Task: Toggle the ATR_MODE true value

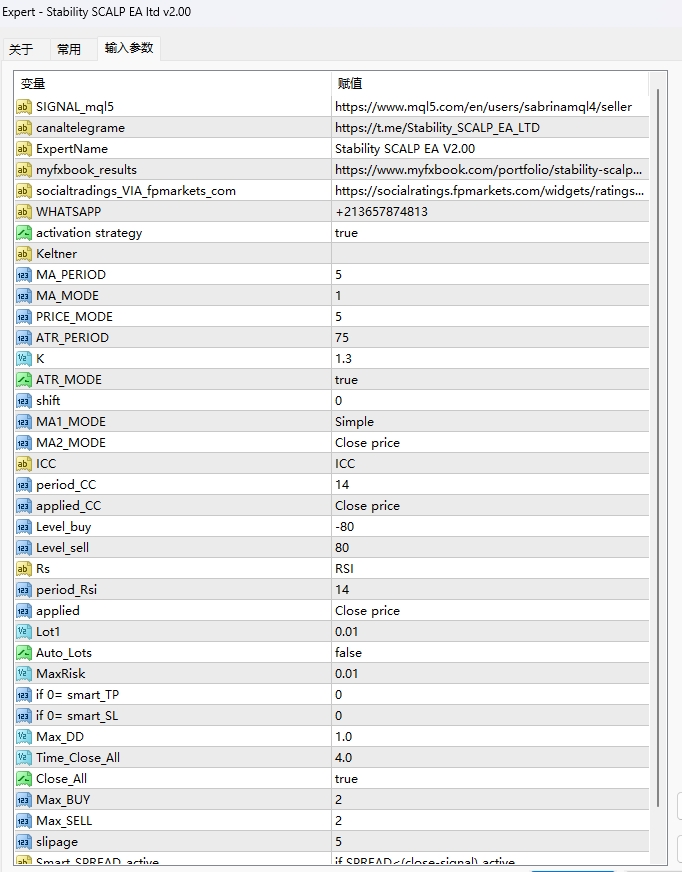Action: point(488,380)
